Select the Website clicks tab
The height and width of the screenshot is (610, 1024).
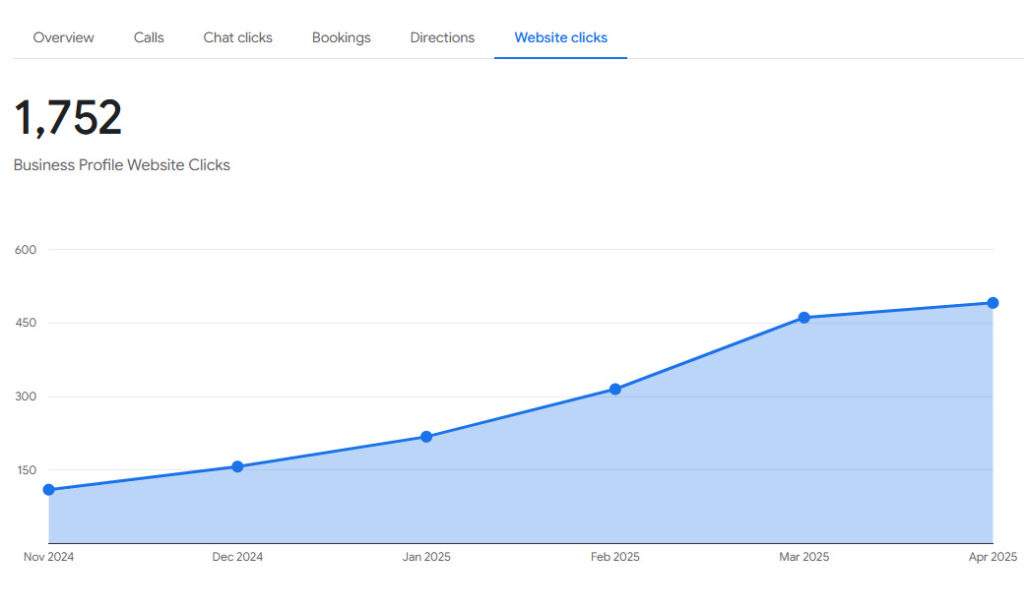point(560,38)
